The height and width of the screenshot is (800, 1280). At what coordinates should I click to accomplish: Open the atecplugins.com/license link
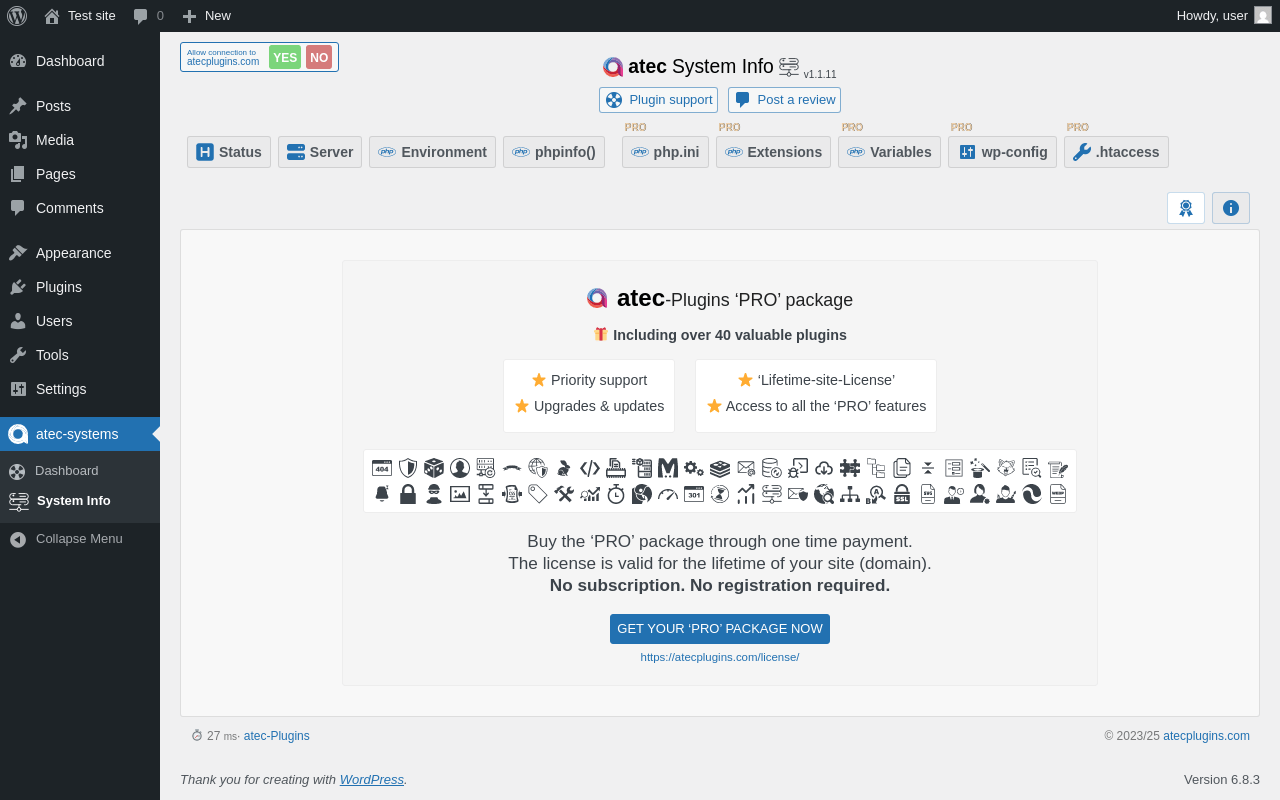click(720, 657)
